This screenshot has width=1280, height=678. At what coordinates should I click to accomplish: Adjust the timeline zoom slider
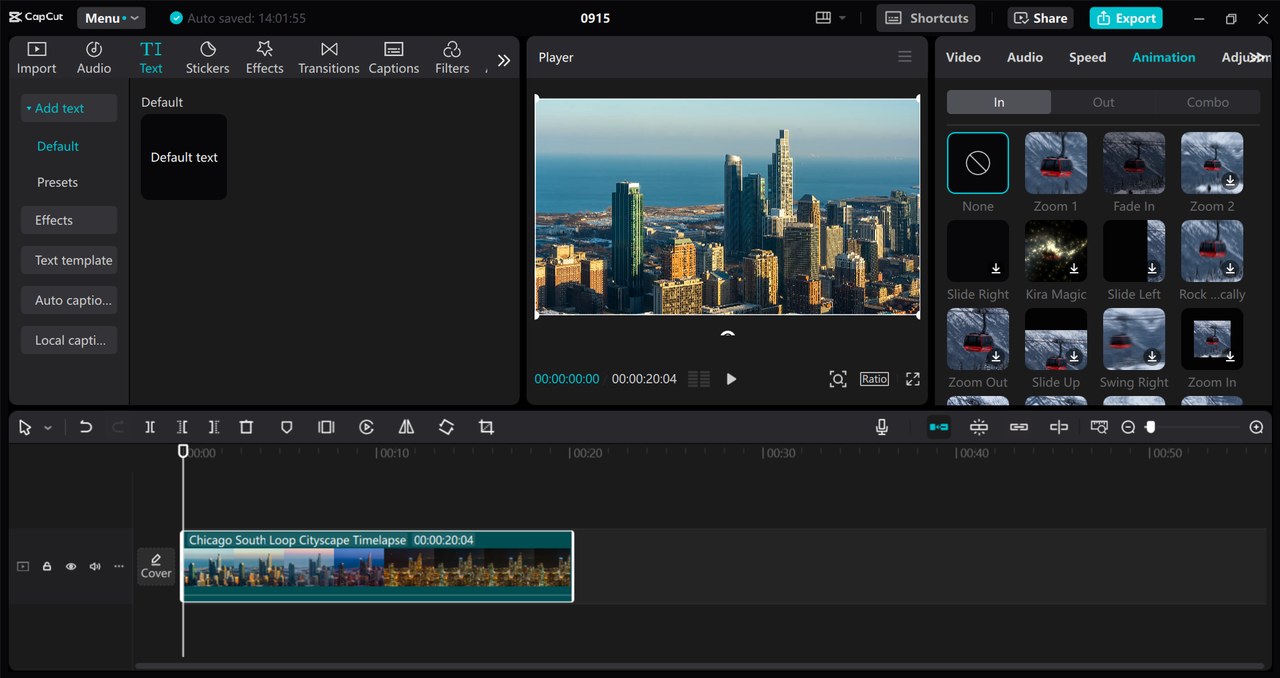click(x=1151, y=427)
